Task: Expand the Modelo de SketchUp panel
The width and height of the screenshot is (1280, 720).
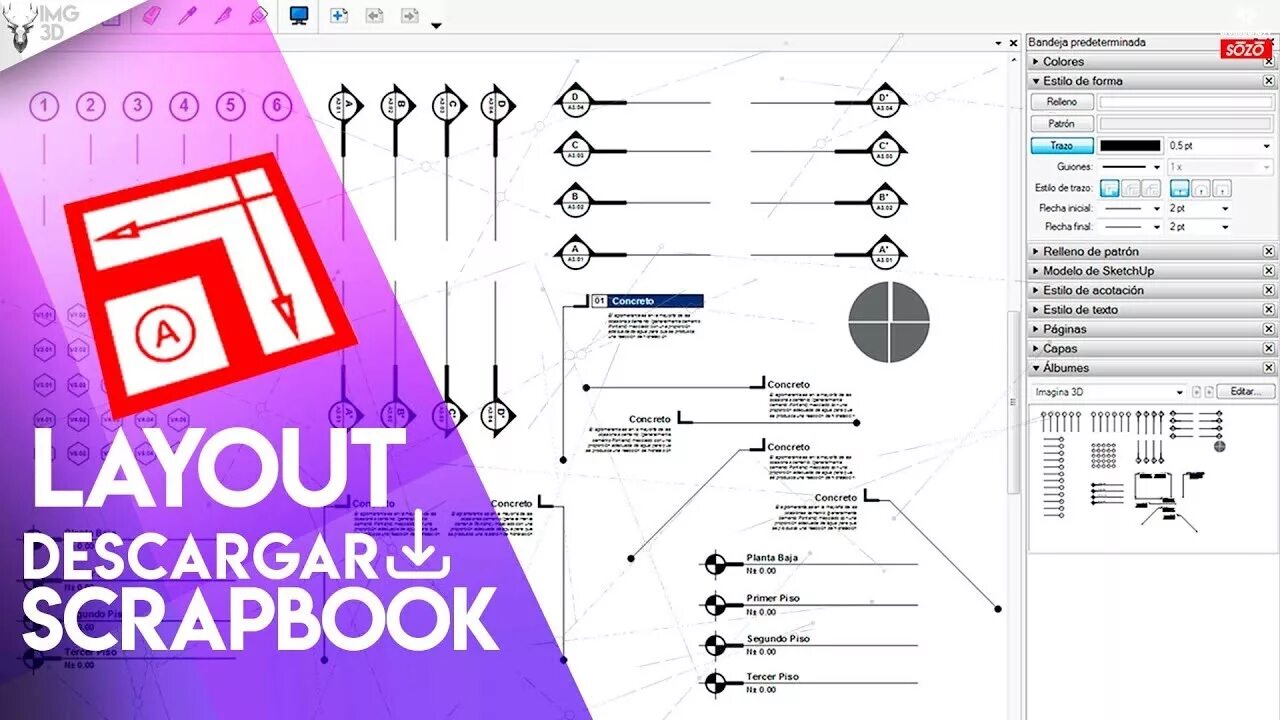Action: pyautogui.click(x=1036, y=271)
